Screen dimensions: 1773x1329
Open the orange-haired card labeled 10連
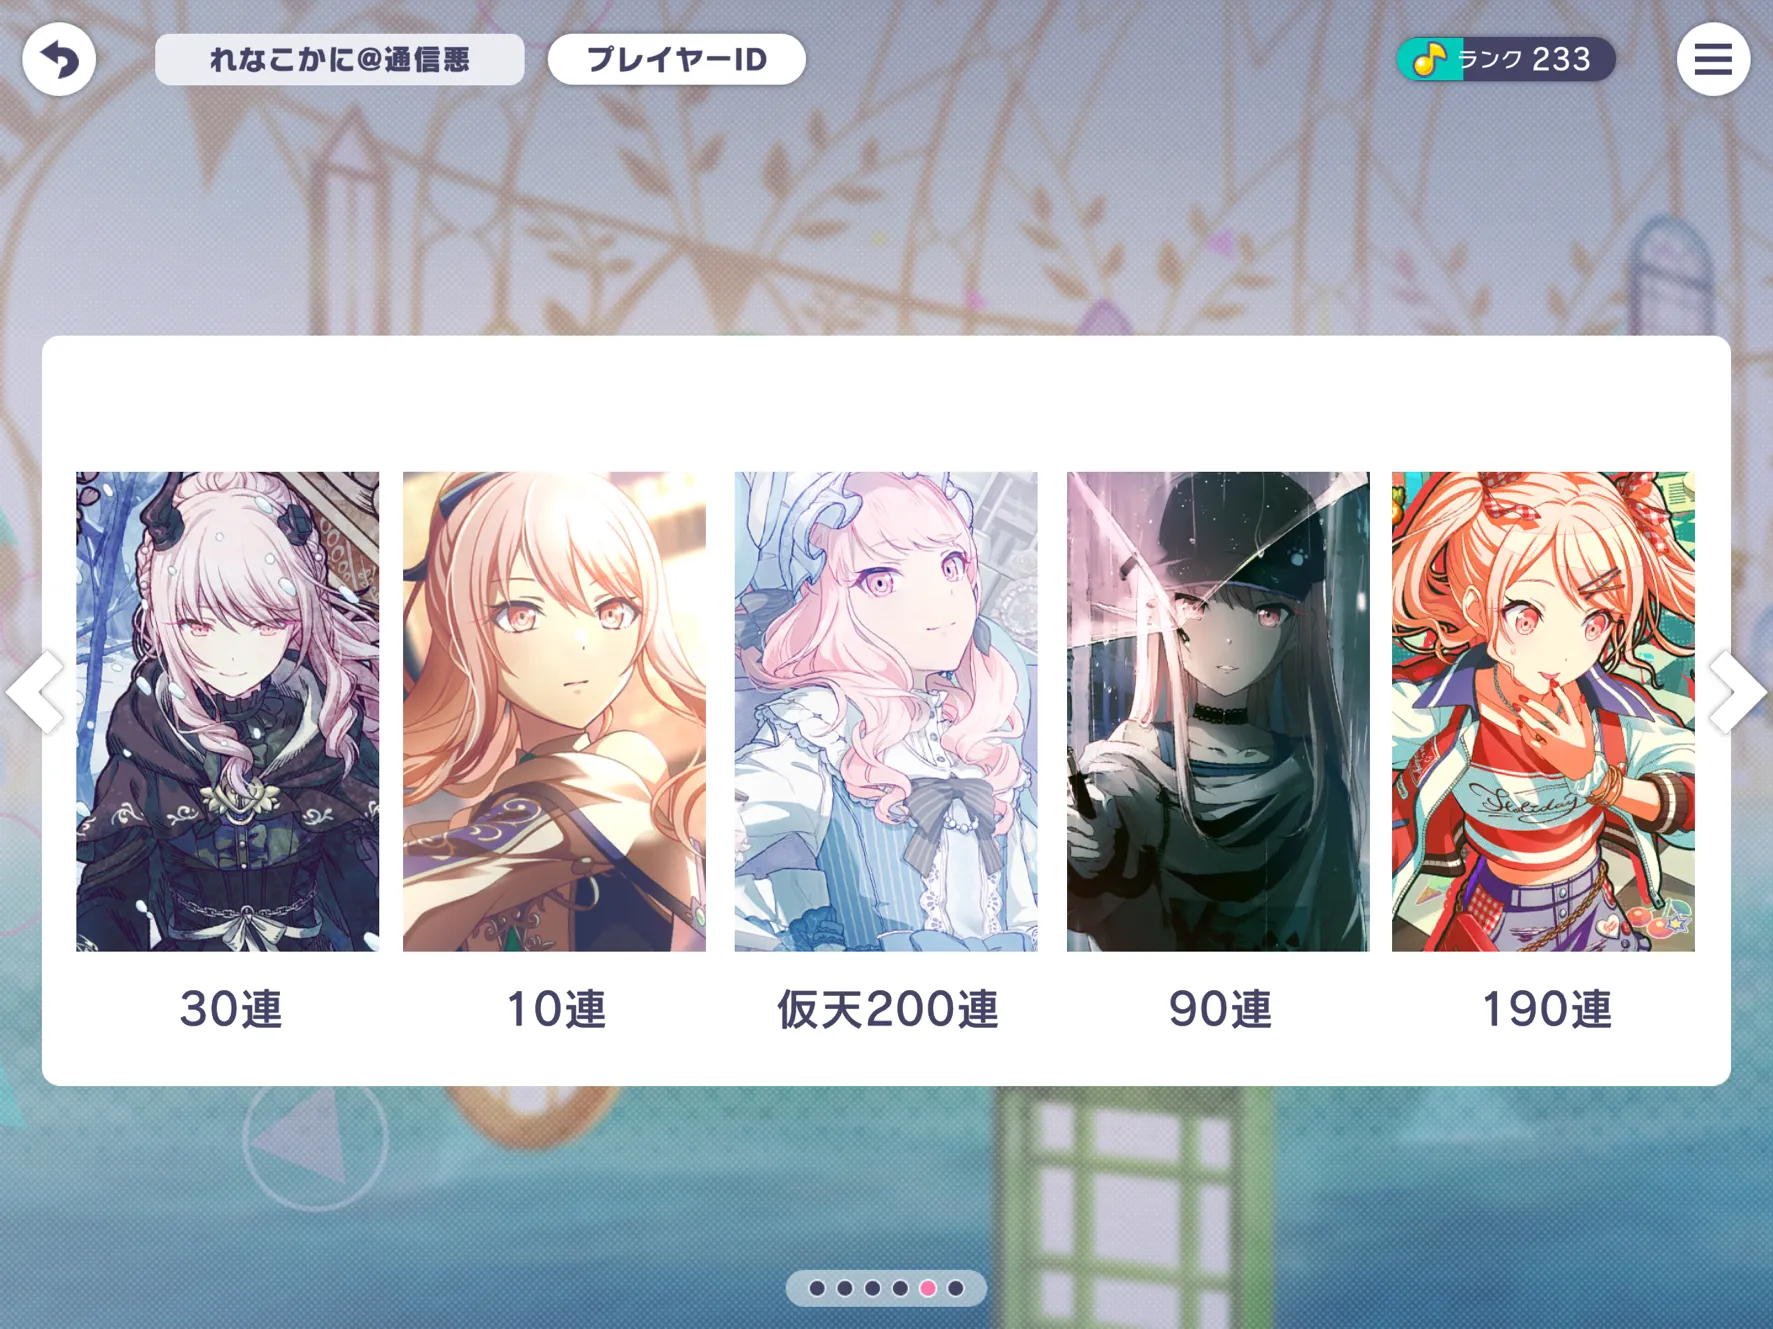tap(554, 711)
